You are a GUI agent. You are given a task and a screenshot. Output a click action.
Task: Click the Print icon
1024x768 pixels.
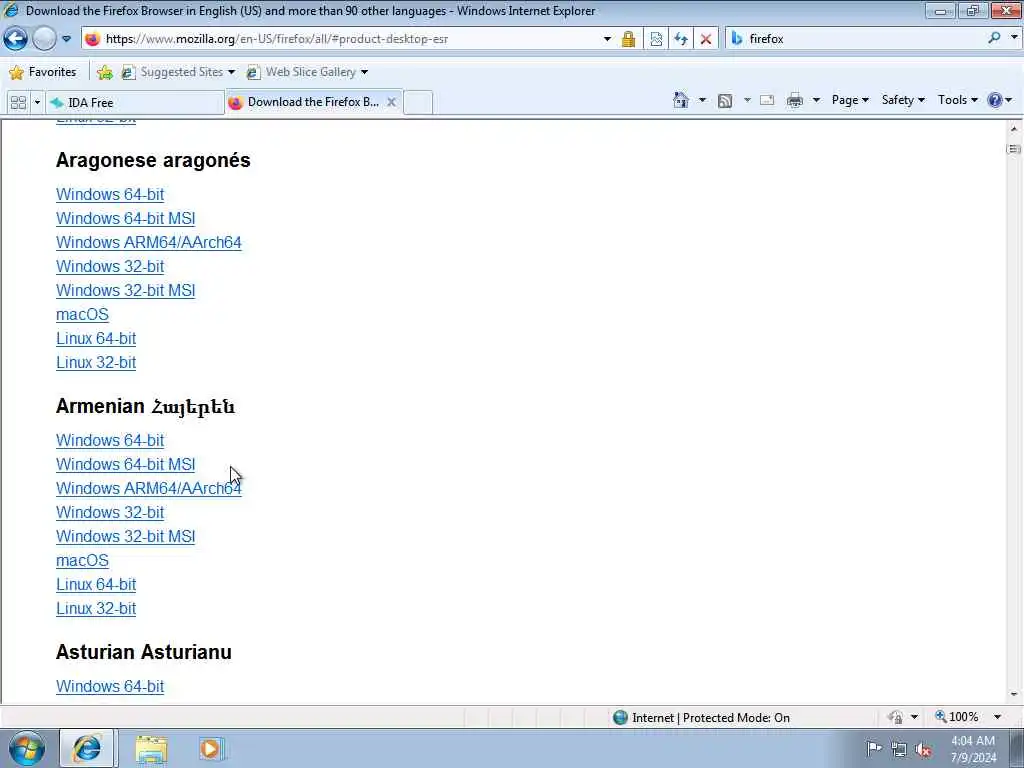coord(795,100)
